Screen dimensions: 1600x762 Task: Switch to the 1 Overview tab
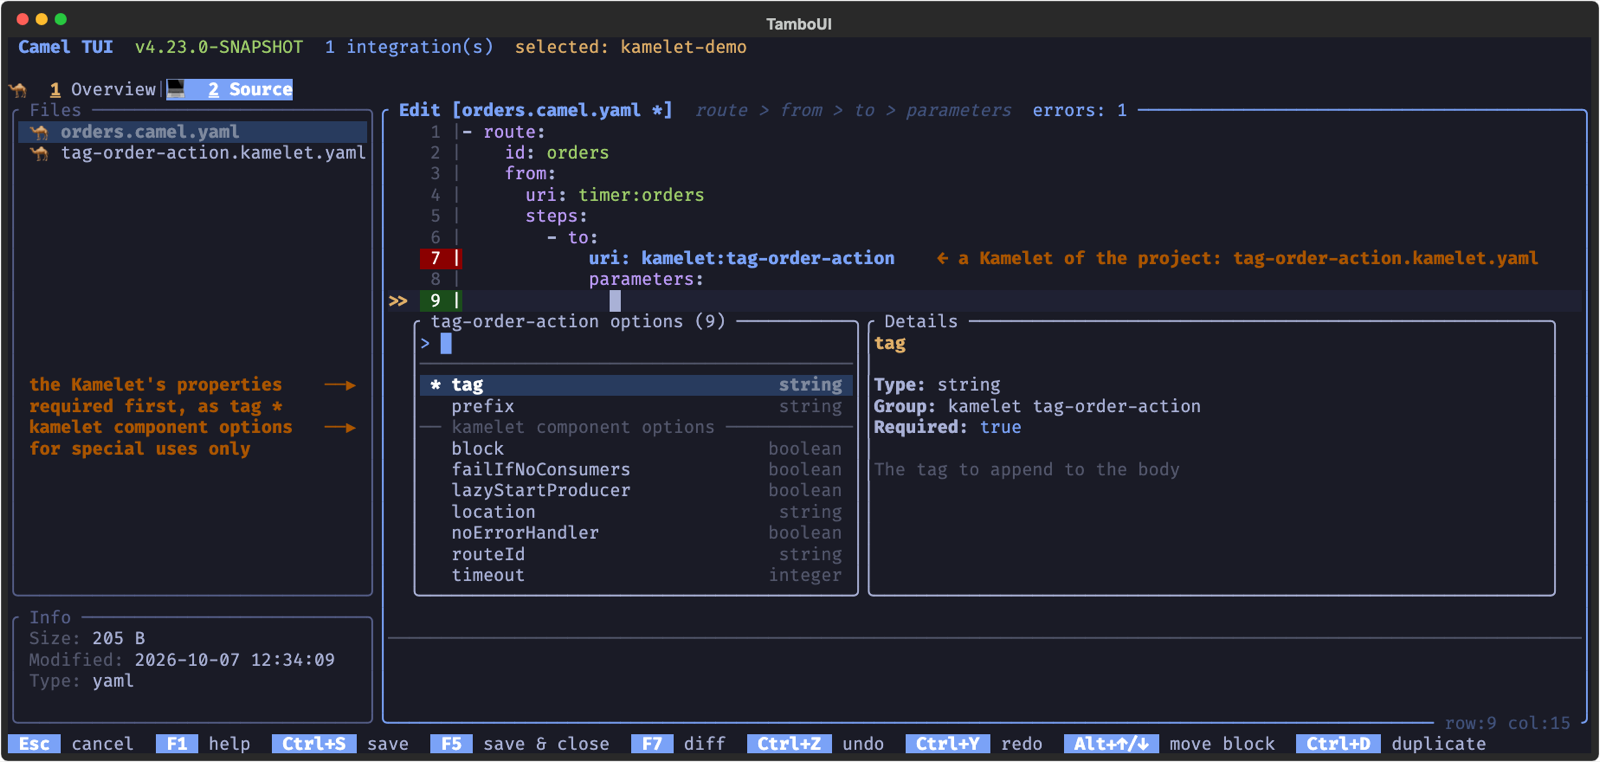103,89
